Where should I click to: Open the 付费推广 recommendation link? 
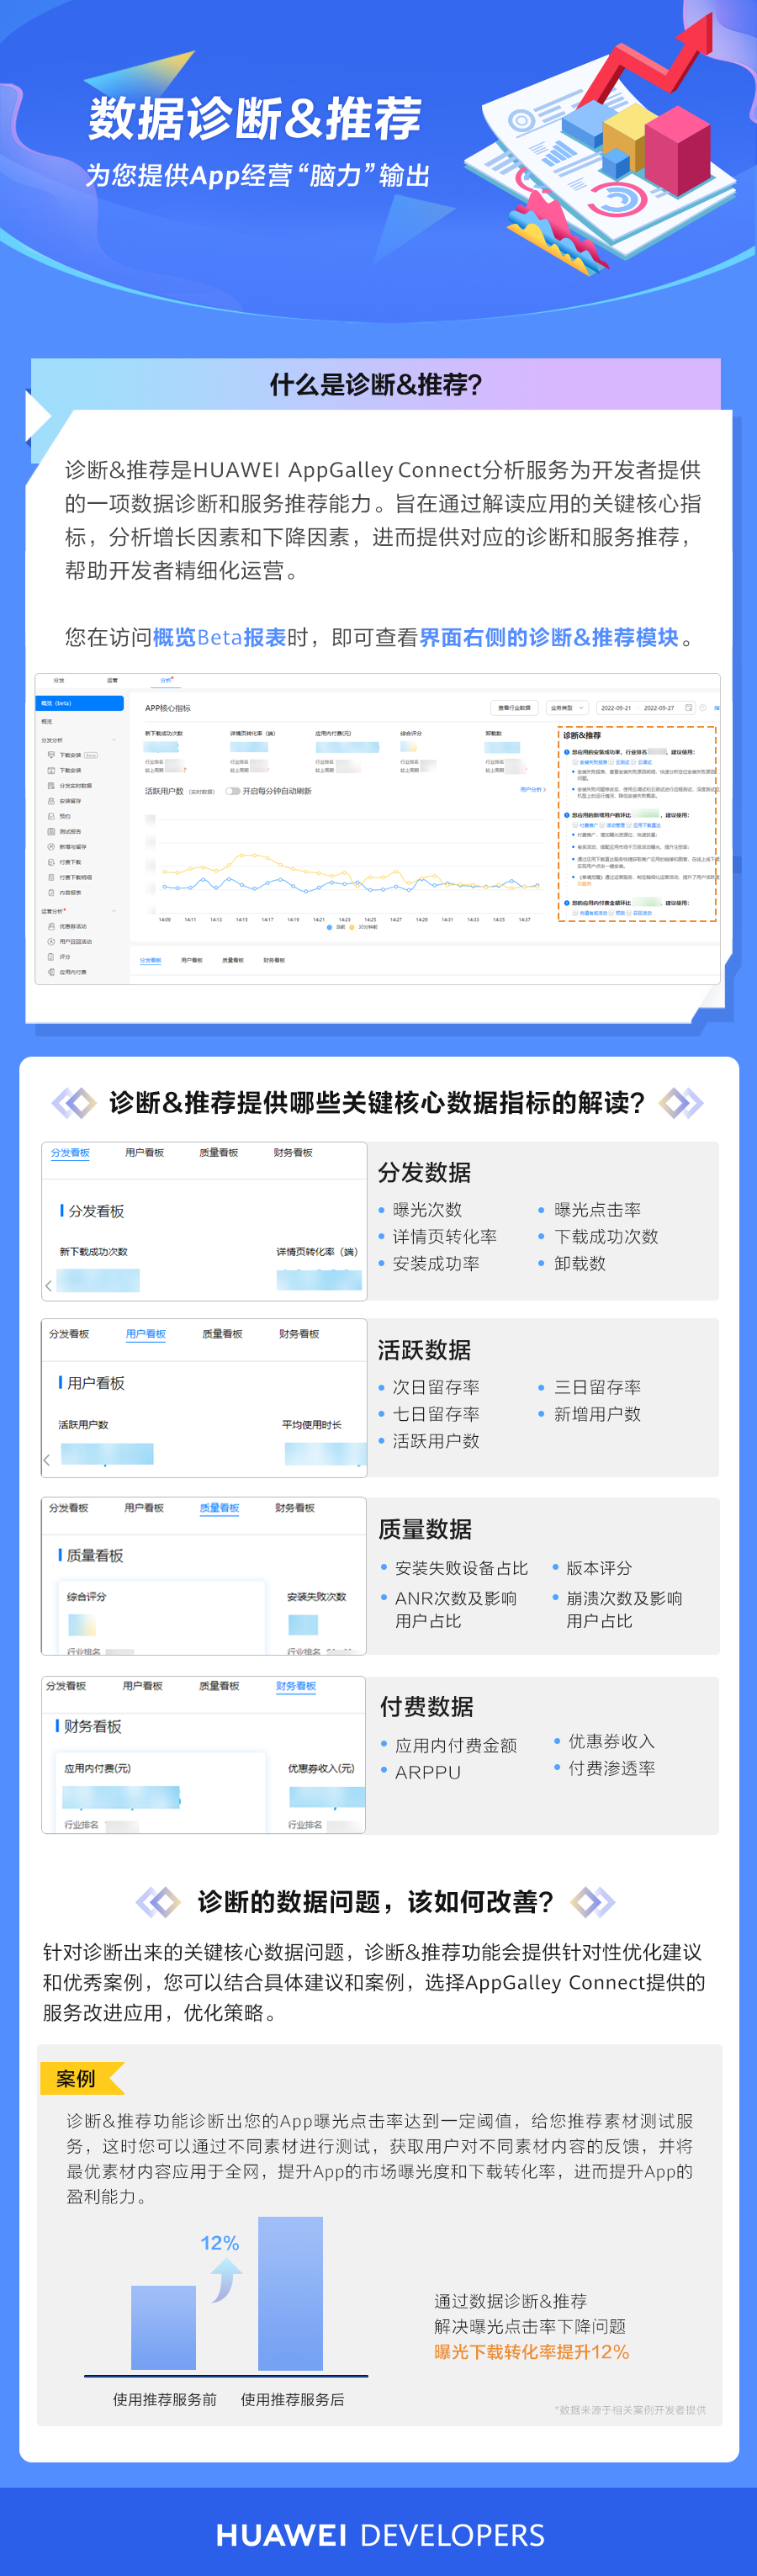[588, 826]
